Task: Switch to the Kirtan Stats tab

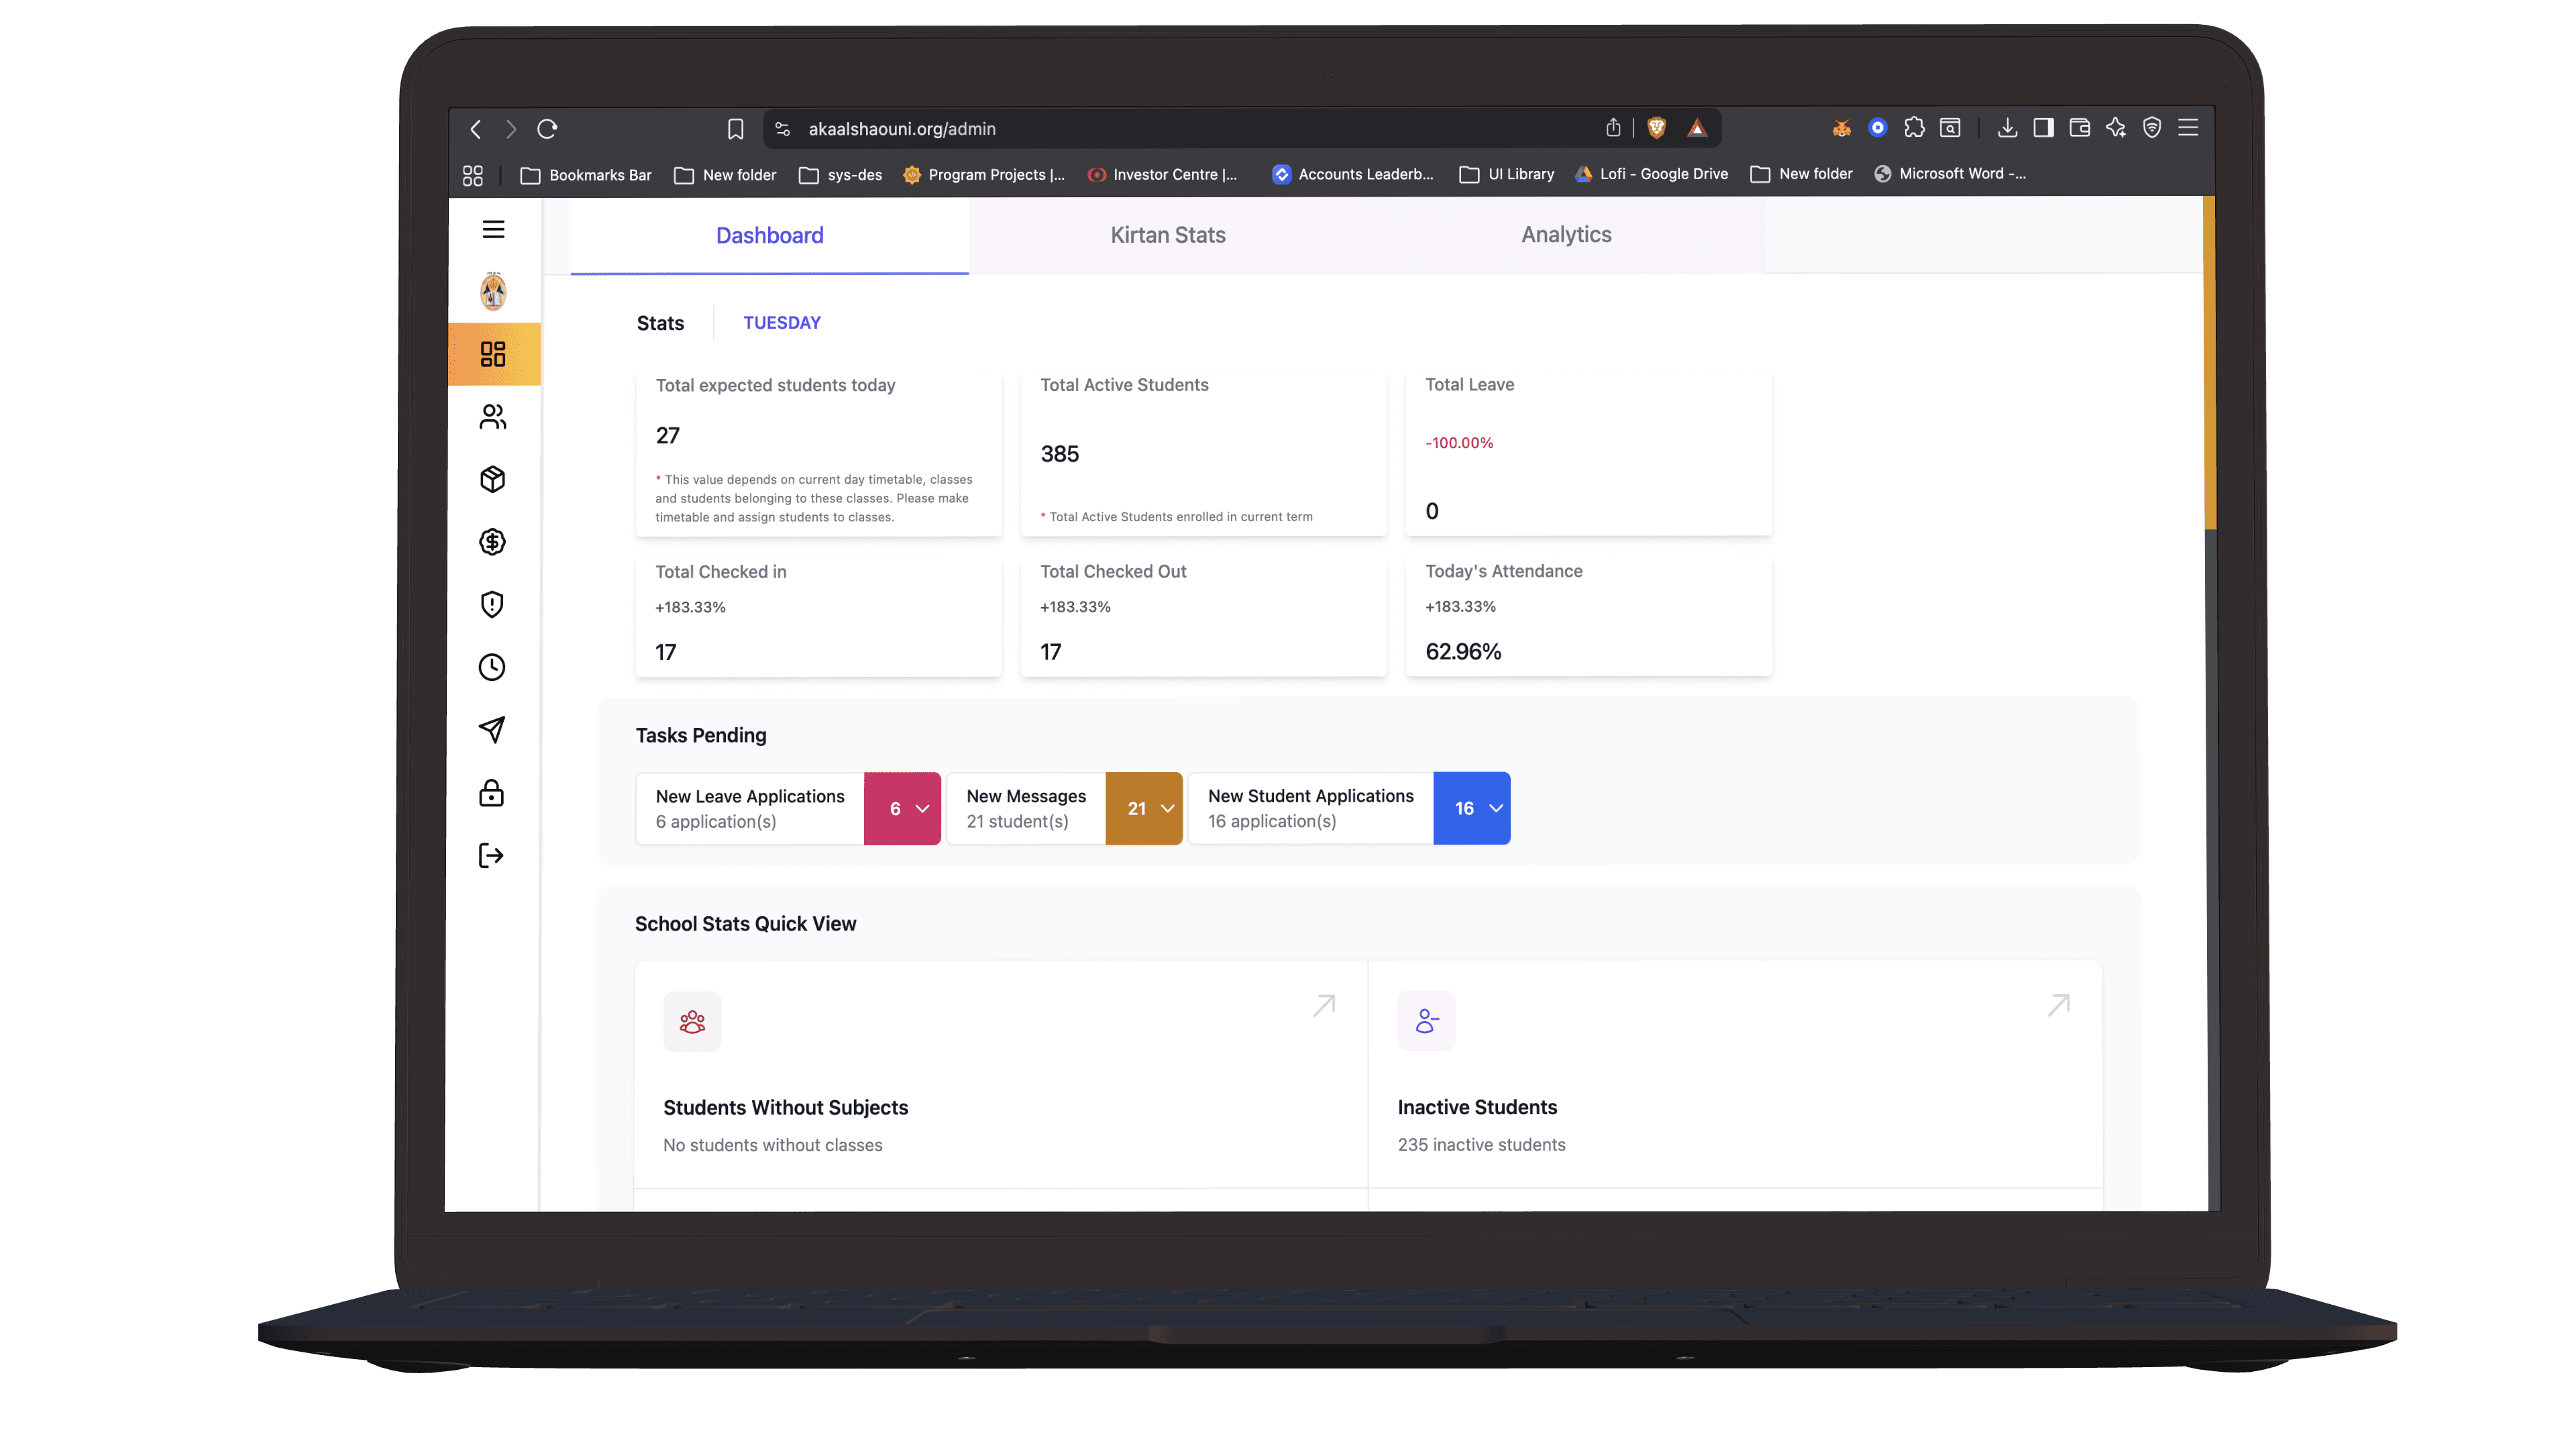Action: tap(1167, 235)
